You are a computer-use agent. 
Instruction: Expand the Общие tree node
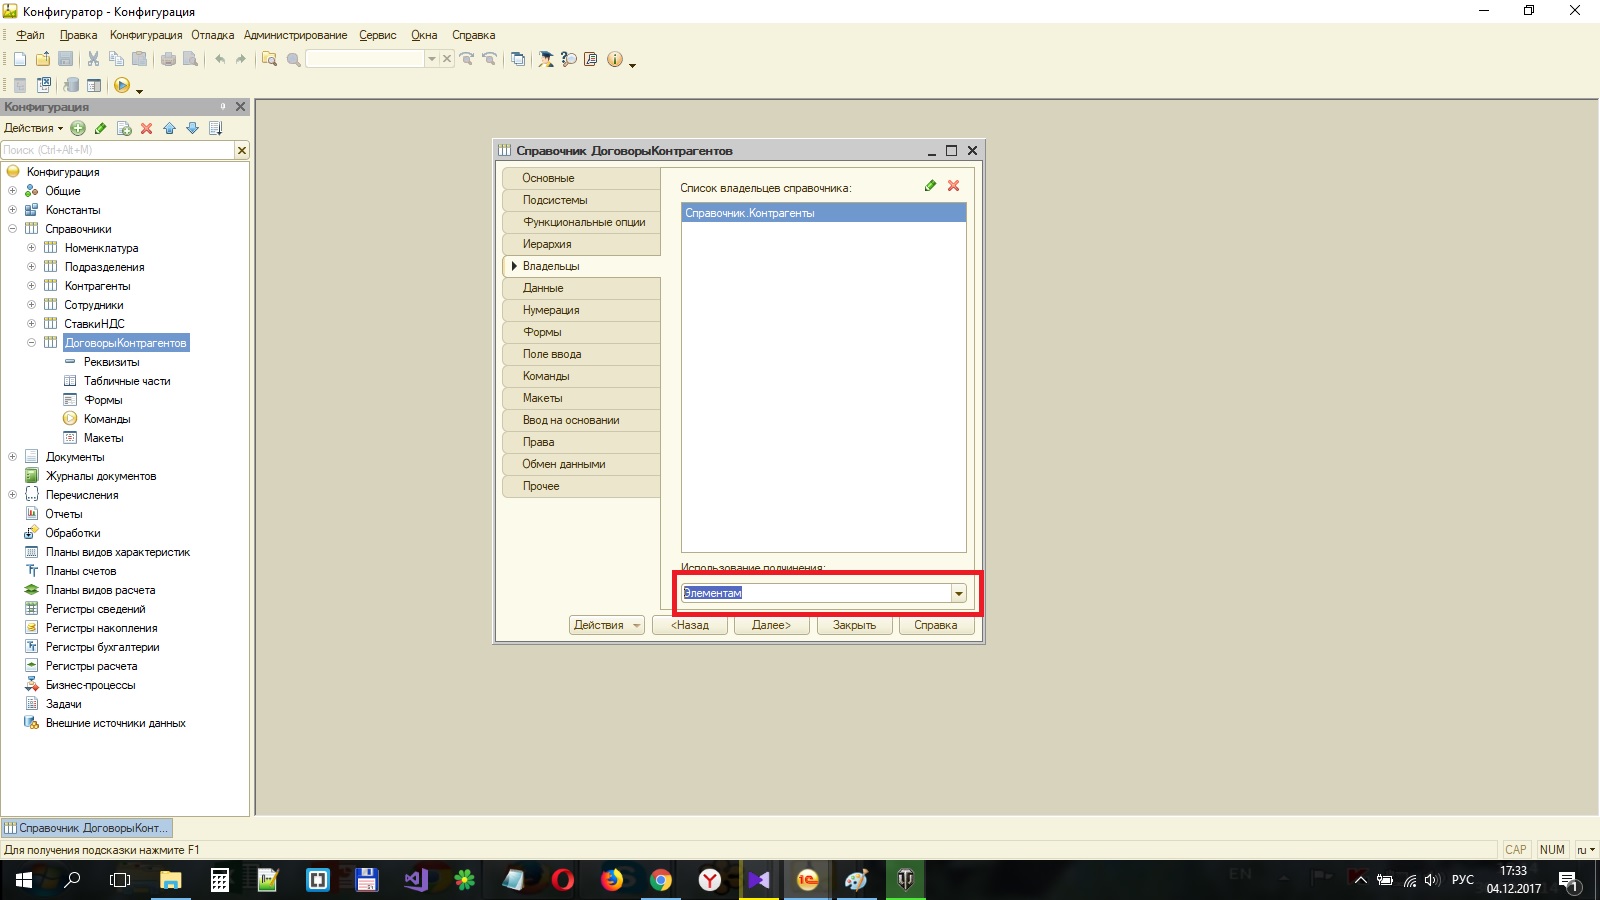[x=12, y=191]
